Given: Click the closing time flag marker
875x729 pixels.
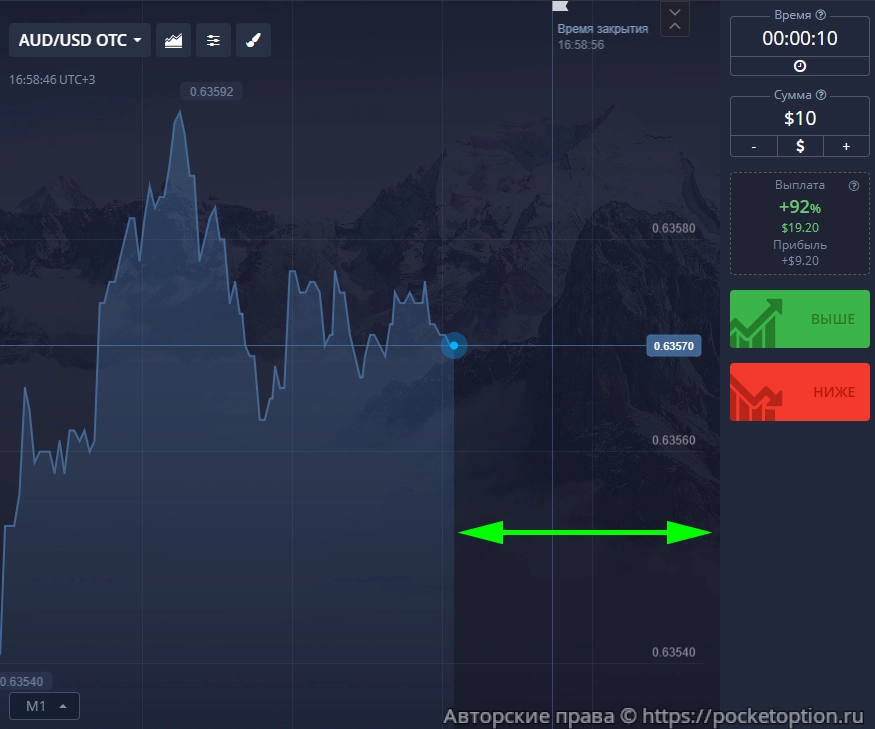Looking at the screenshot, I should pyautogui.click(x=559, y=7).
